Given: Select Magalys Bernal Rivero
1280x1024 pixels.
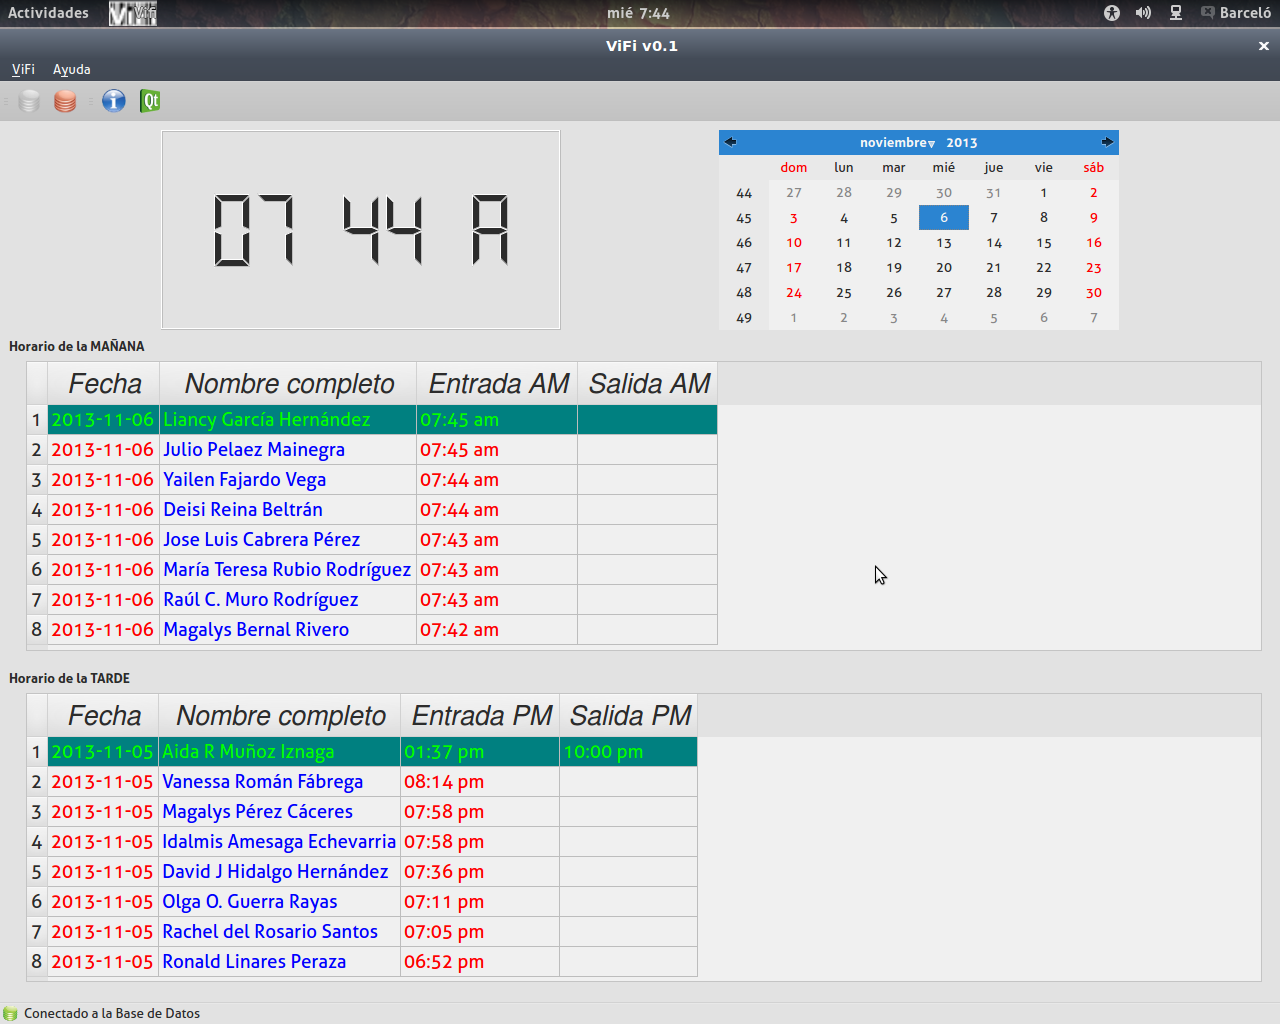Looking at the screenshot, I should click(288, 630).
